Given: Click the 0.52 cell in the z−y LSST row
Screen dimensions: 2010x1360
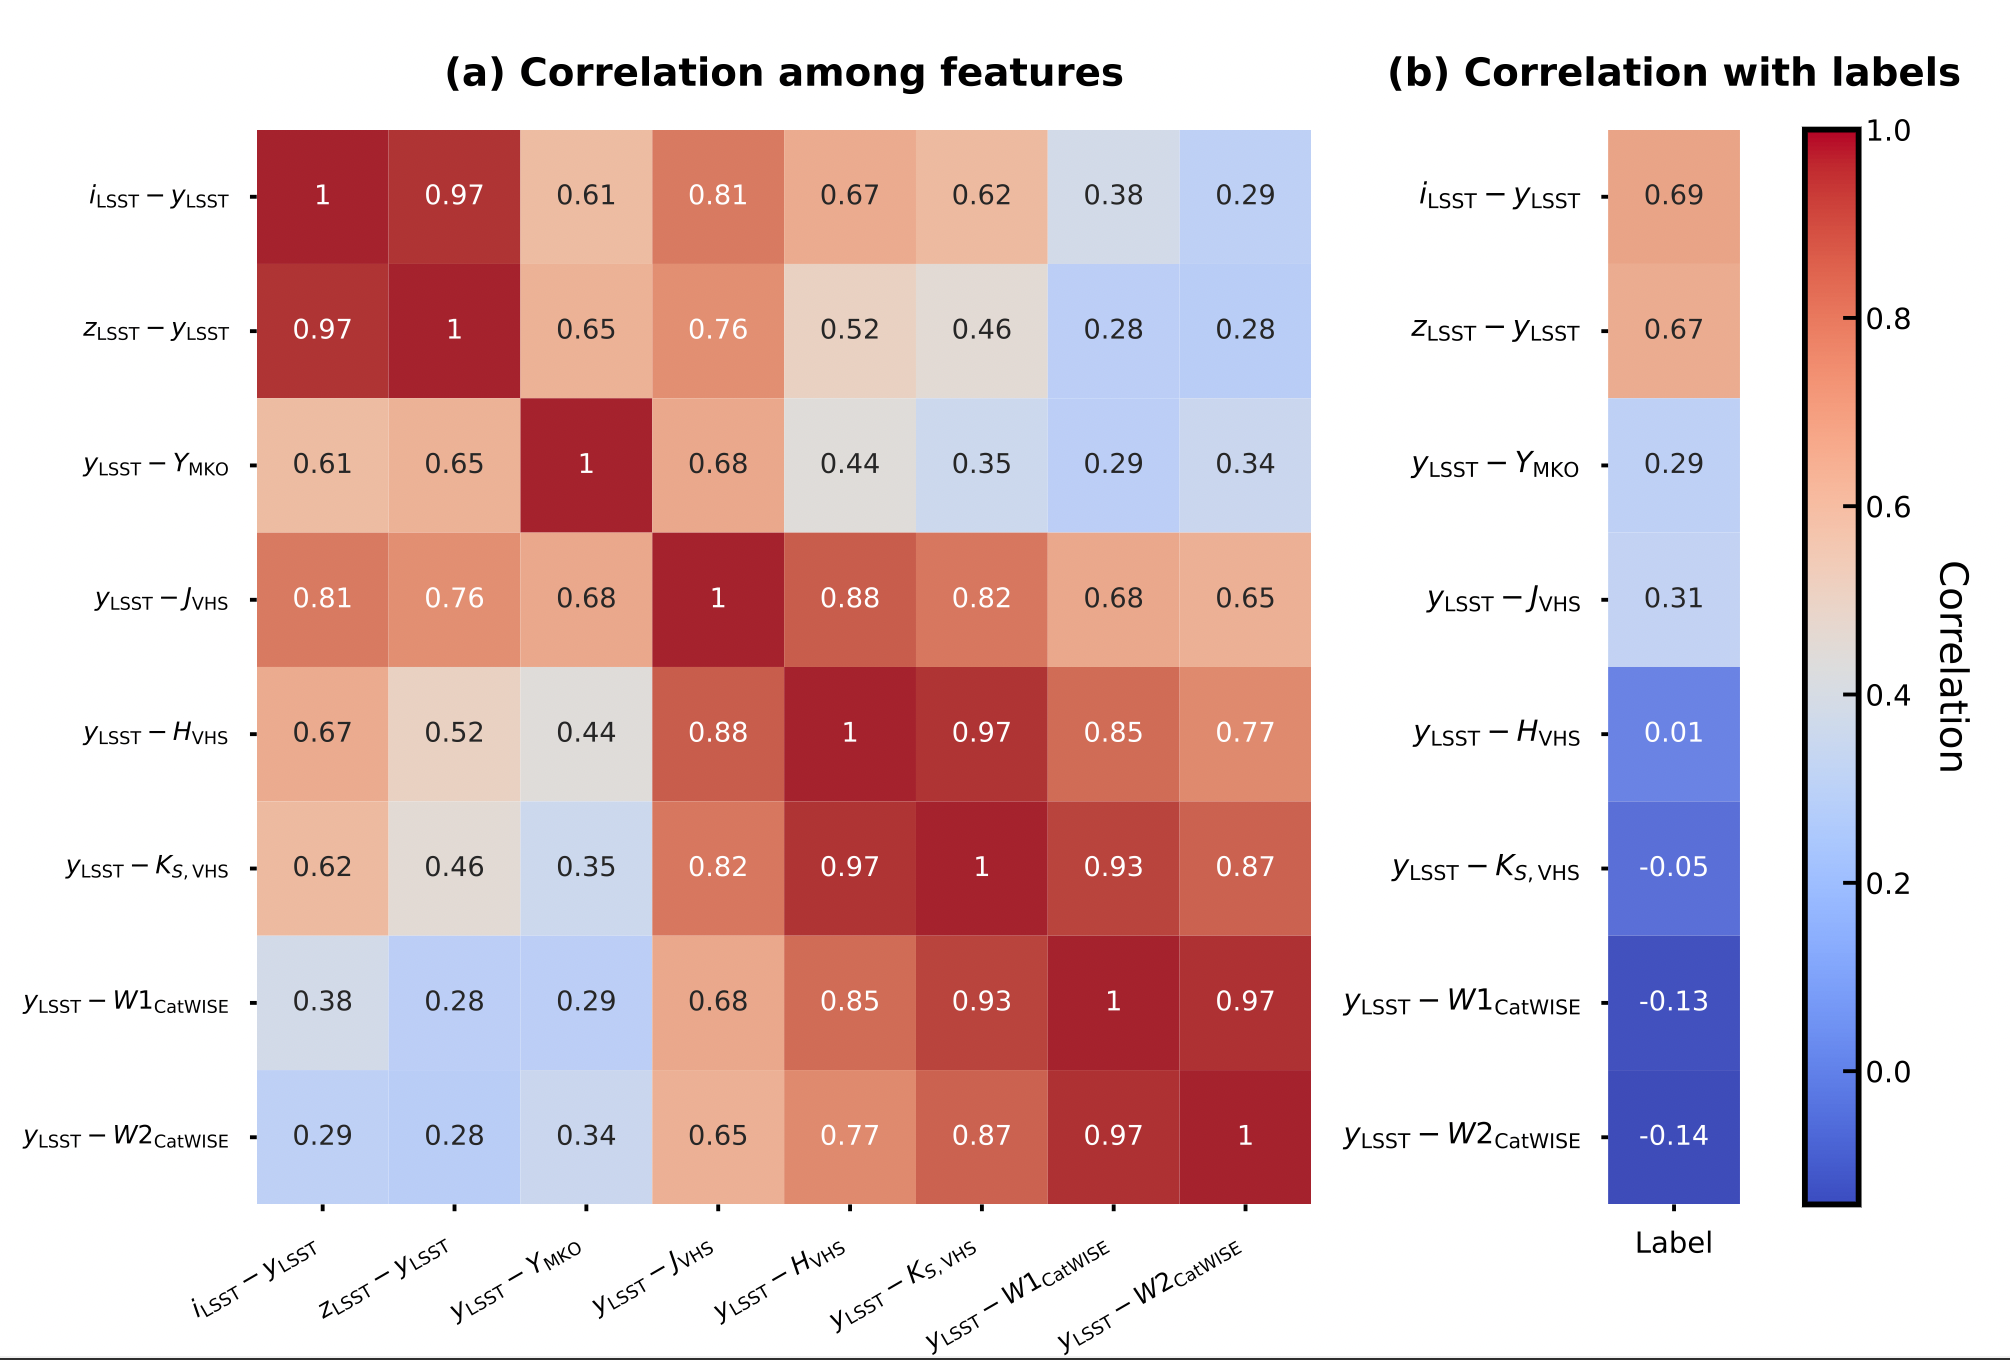Looking at the screenshot, I should click(849, 330).
